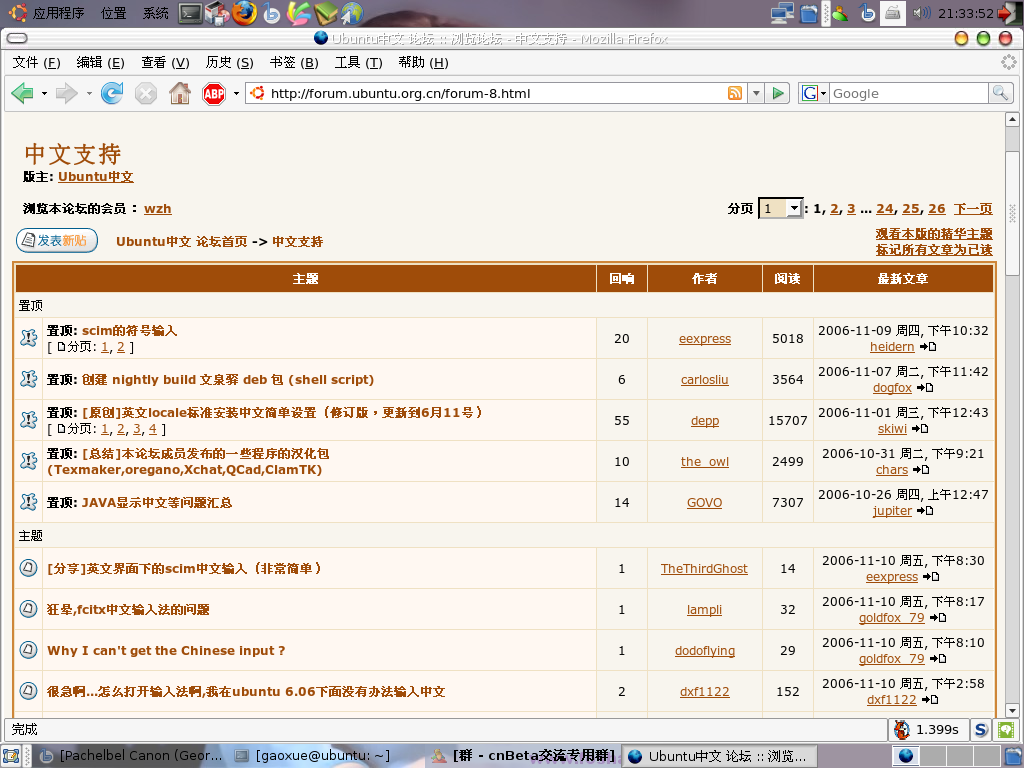1024x768 pixels.
Task: Click the 下一页 next page link
Action: [x=972, y=208]
